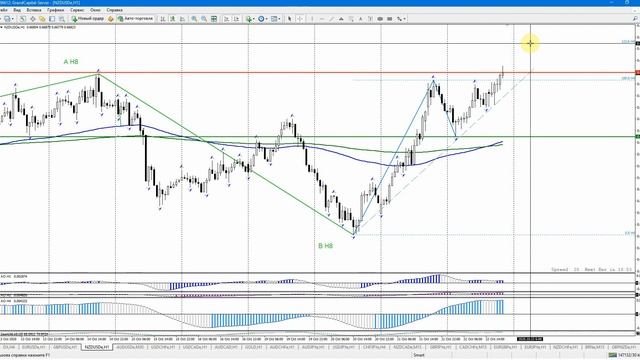Switch chart to candlestick mode
The width and height of the screenshot is (640, 360).
[x=173, y=19]
